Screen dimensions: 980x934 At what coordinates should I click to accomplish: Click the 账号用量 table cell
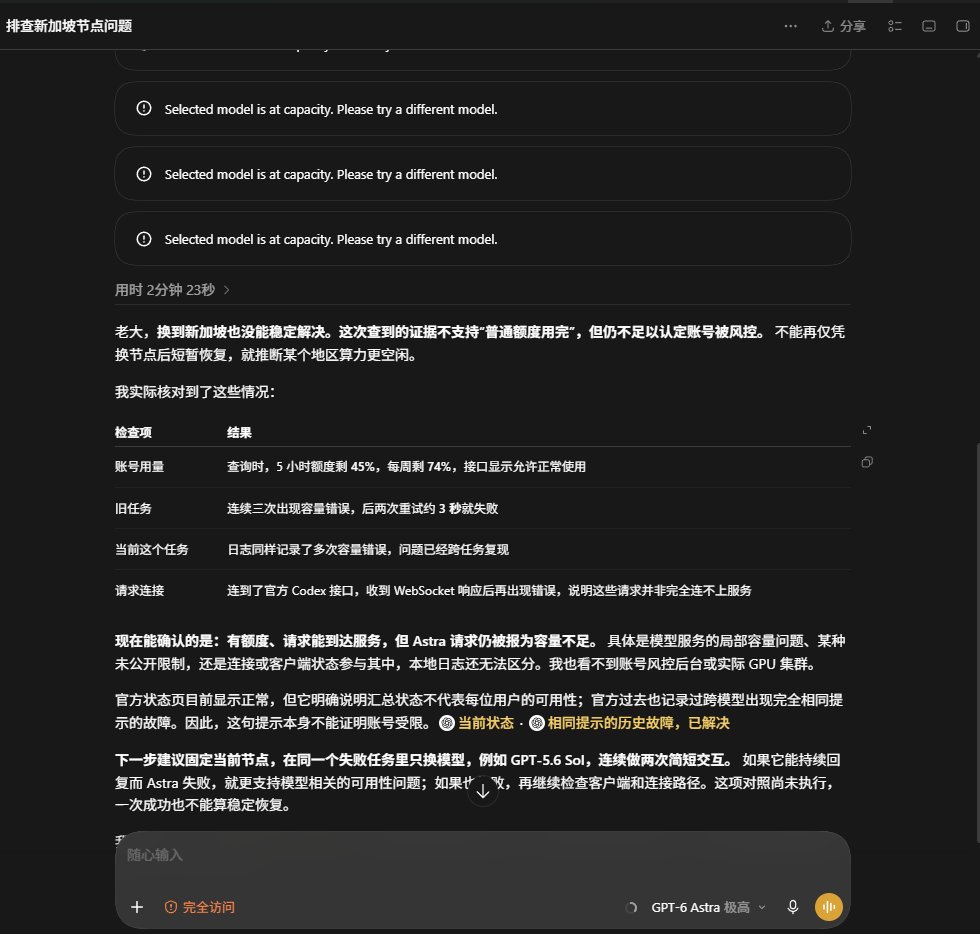(139, 467)
